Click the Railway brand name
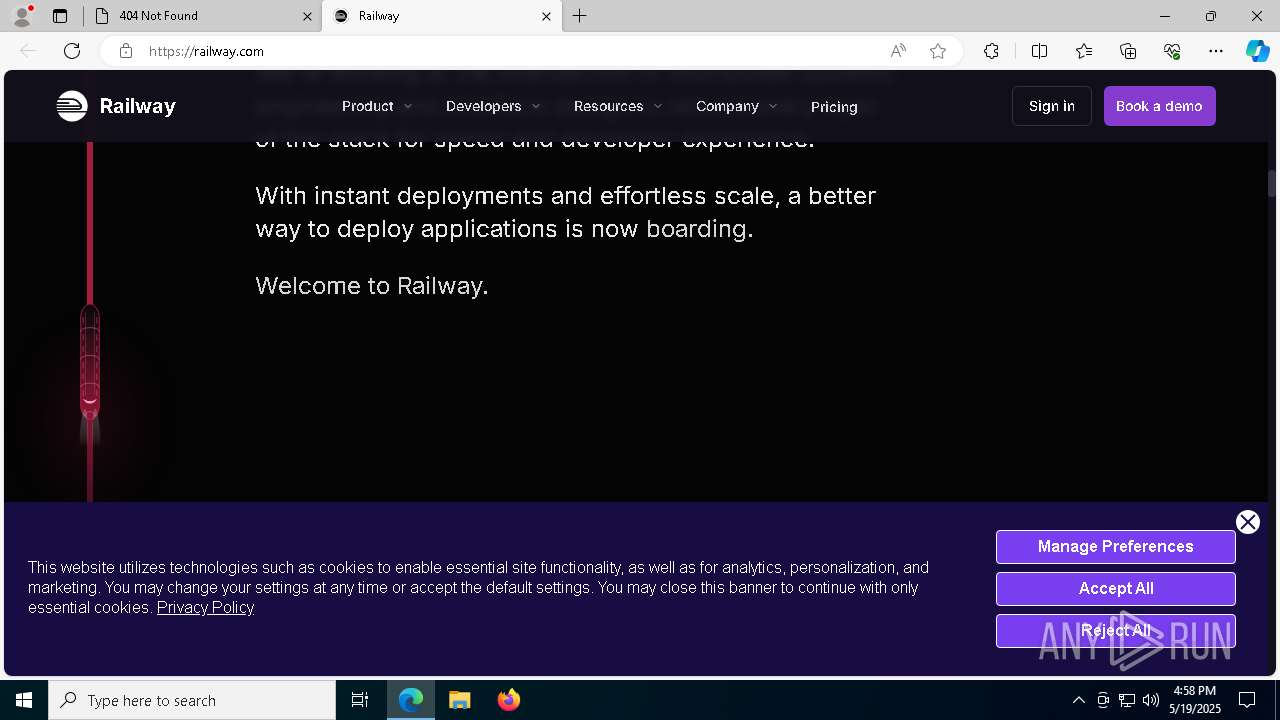Viewport: 1280px width, 720px height. [x=138, y=106]
